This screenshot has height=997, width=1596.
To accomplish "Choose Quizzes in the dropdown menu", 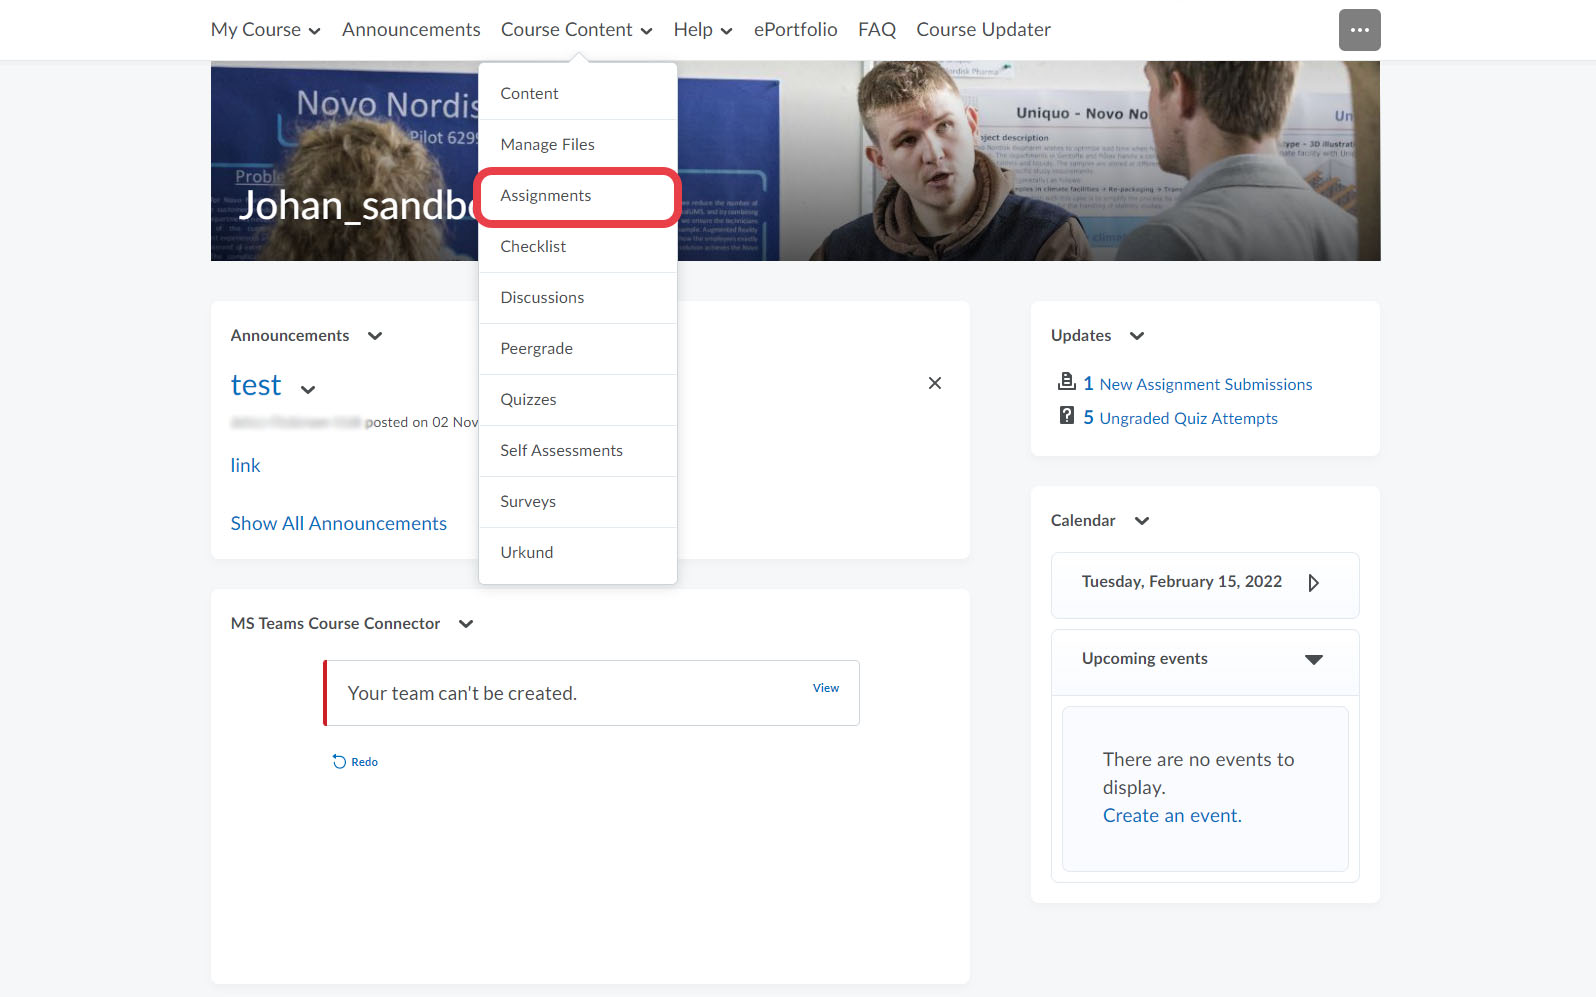I will click(x=528, y=400).
